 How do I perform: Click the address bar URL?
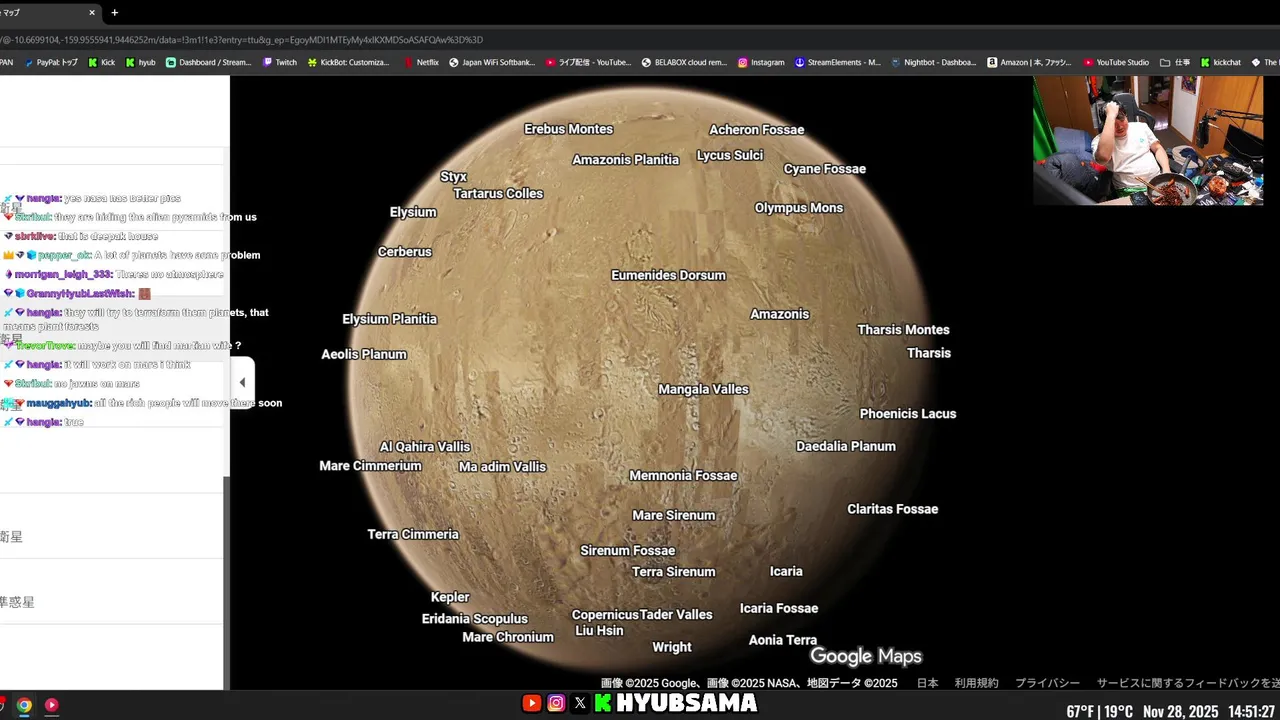pyautogui.click(x=243, y=40)
